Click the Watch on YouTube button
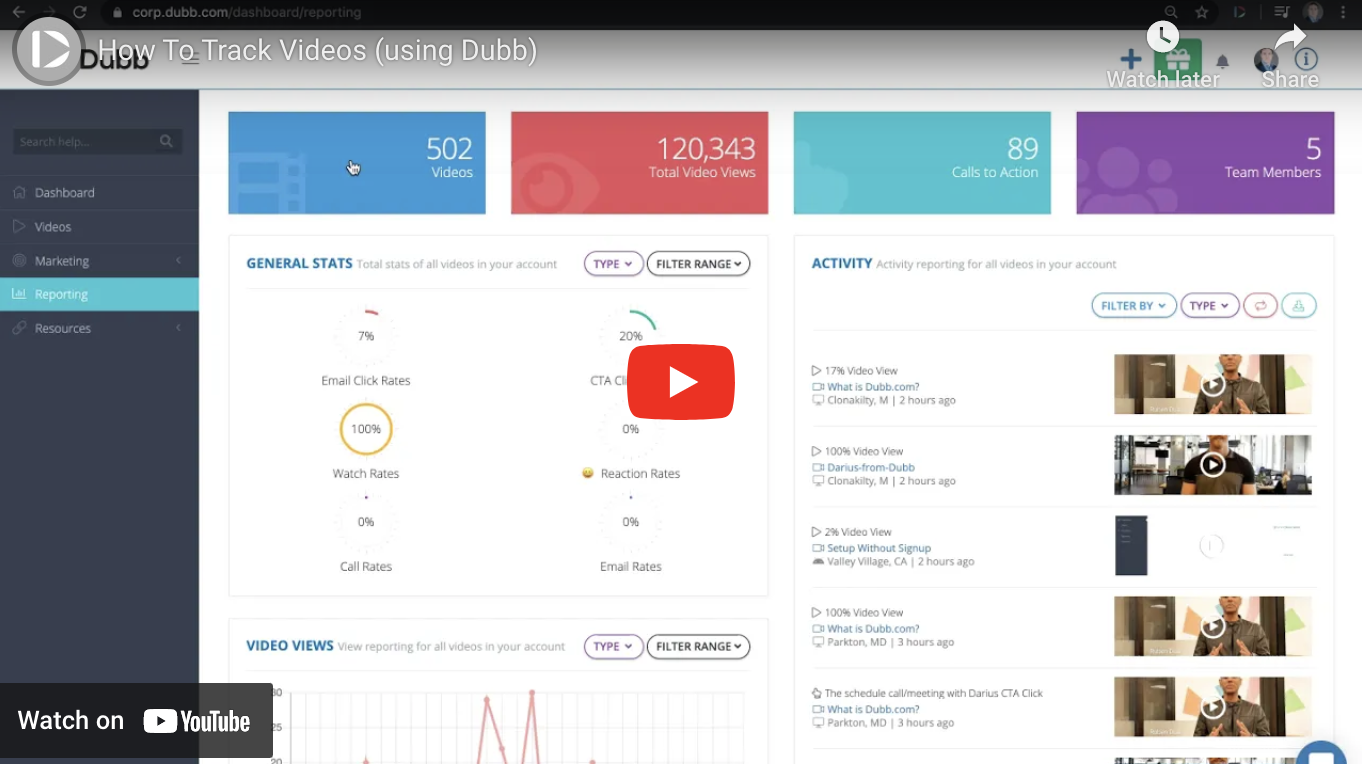Screen dimensions: 1362x764 point(136,720)
